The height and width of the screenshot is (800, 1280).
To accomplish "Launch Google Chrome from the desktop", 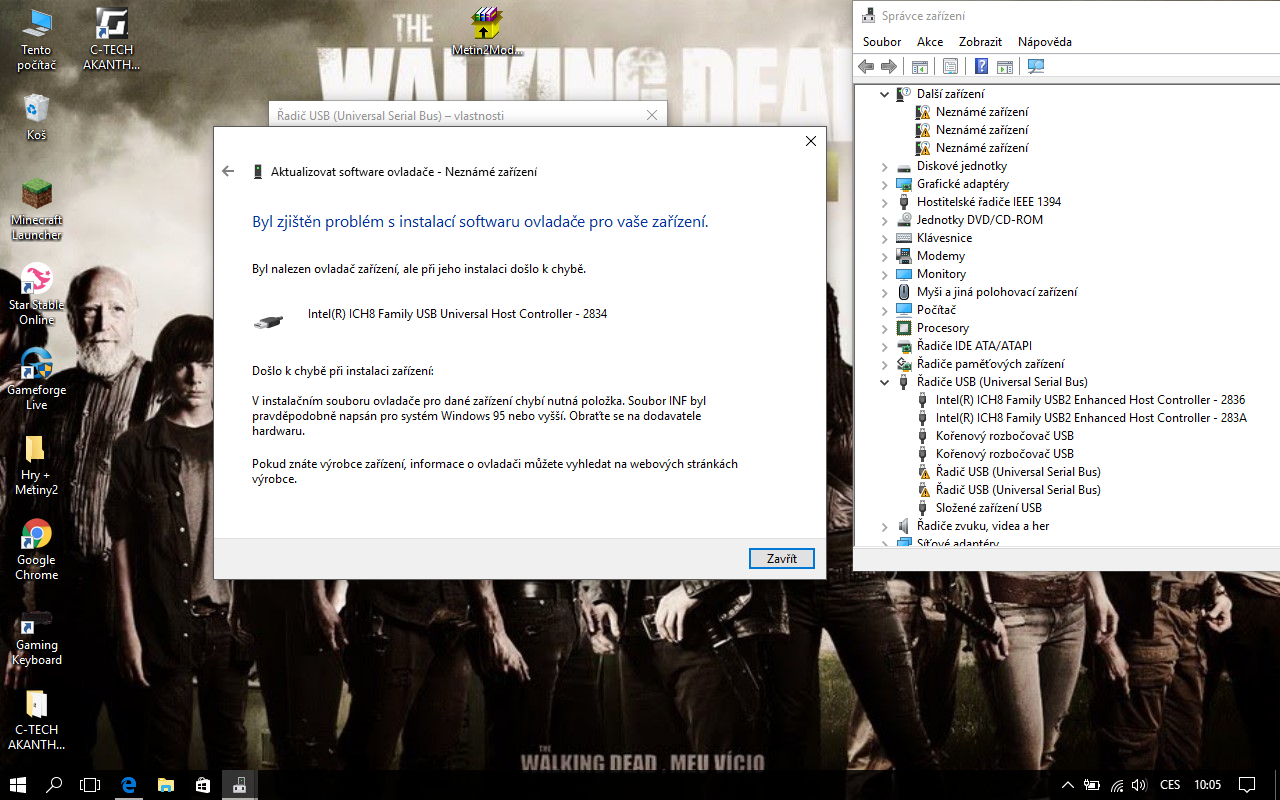I will coord(37,550).
